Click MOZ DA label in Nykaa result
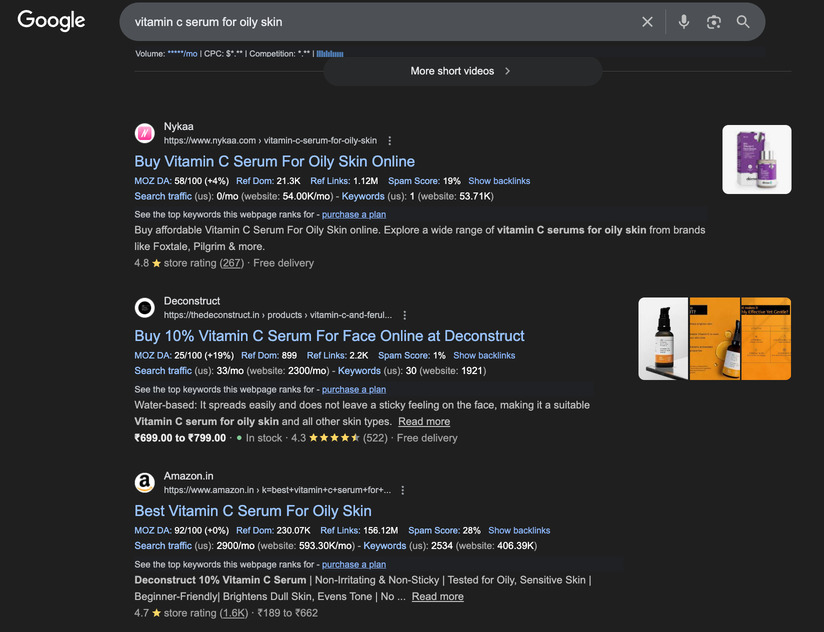This screenshot has width=824, height=632. click(x=153, y=181)
